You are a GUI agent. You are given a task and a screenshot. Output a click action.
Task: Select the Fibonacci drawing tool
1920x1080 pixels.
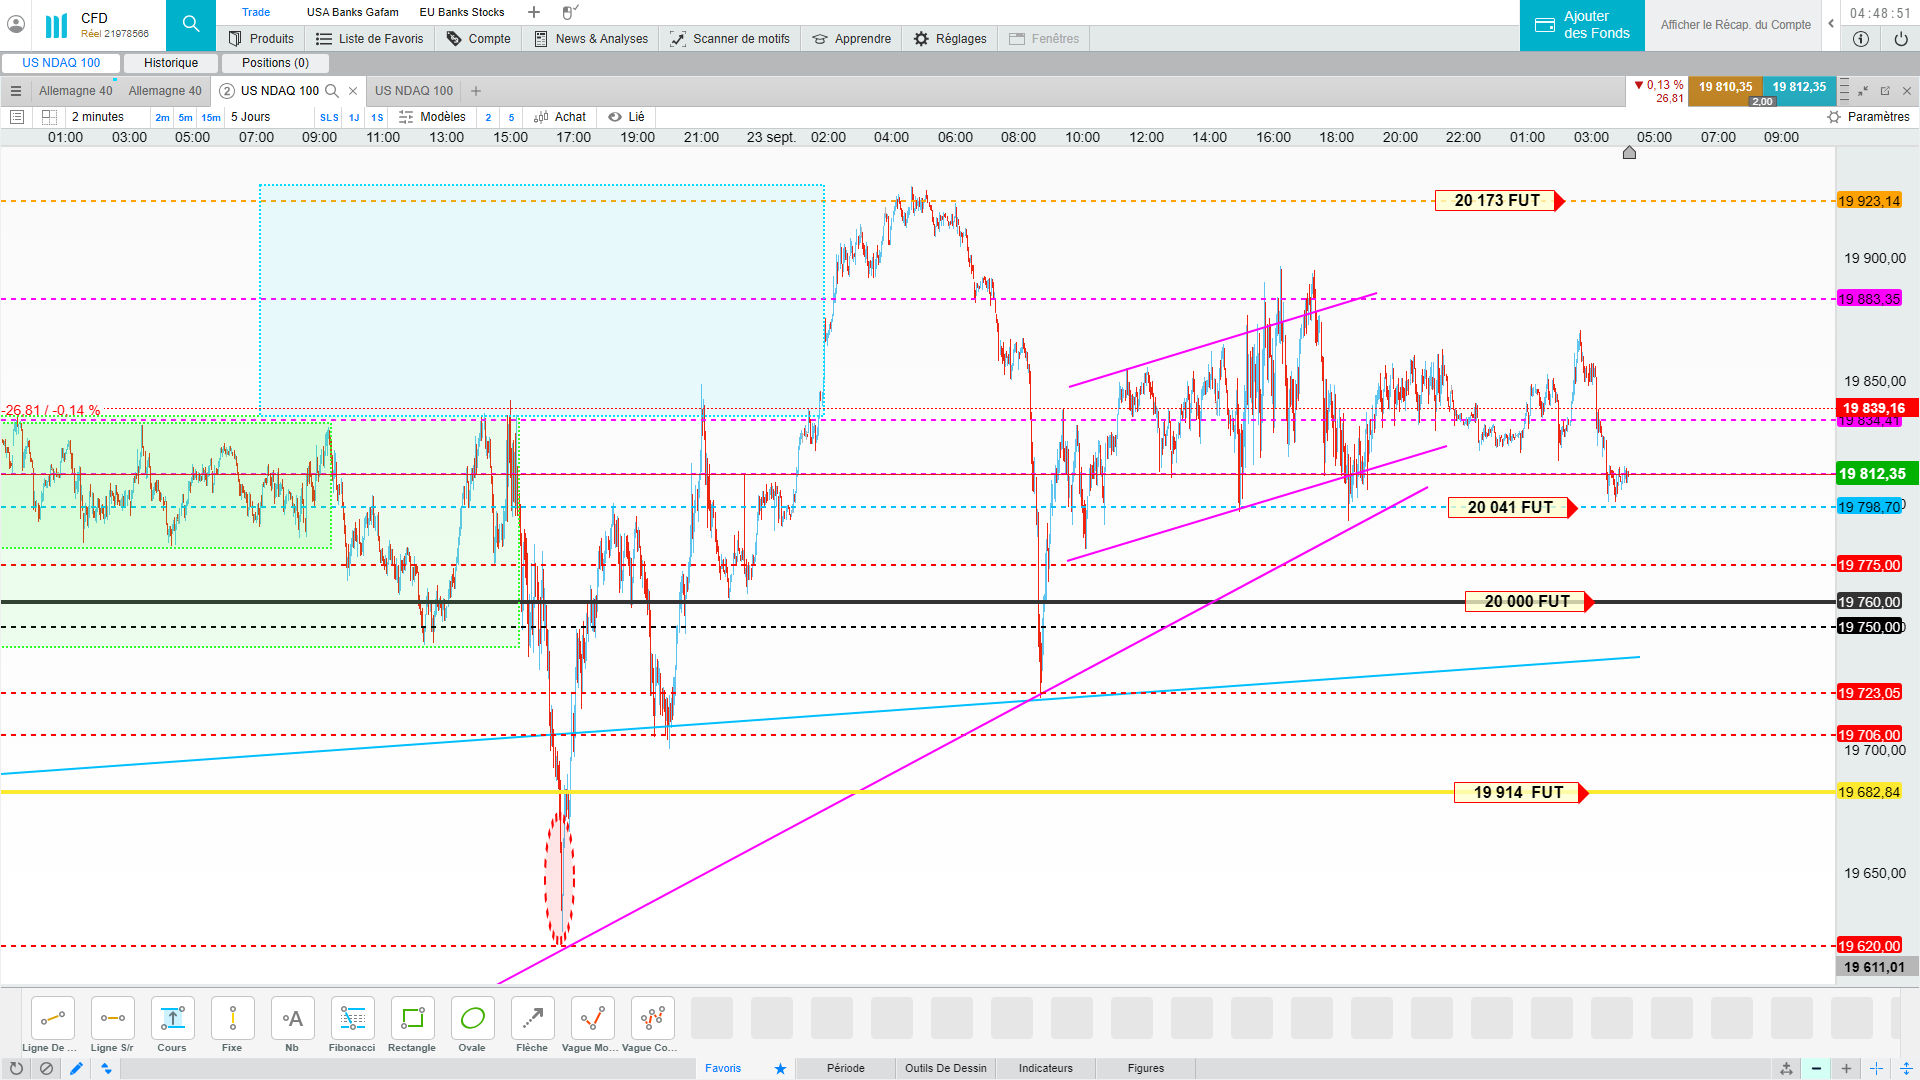(352, 1019)
